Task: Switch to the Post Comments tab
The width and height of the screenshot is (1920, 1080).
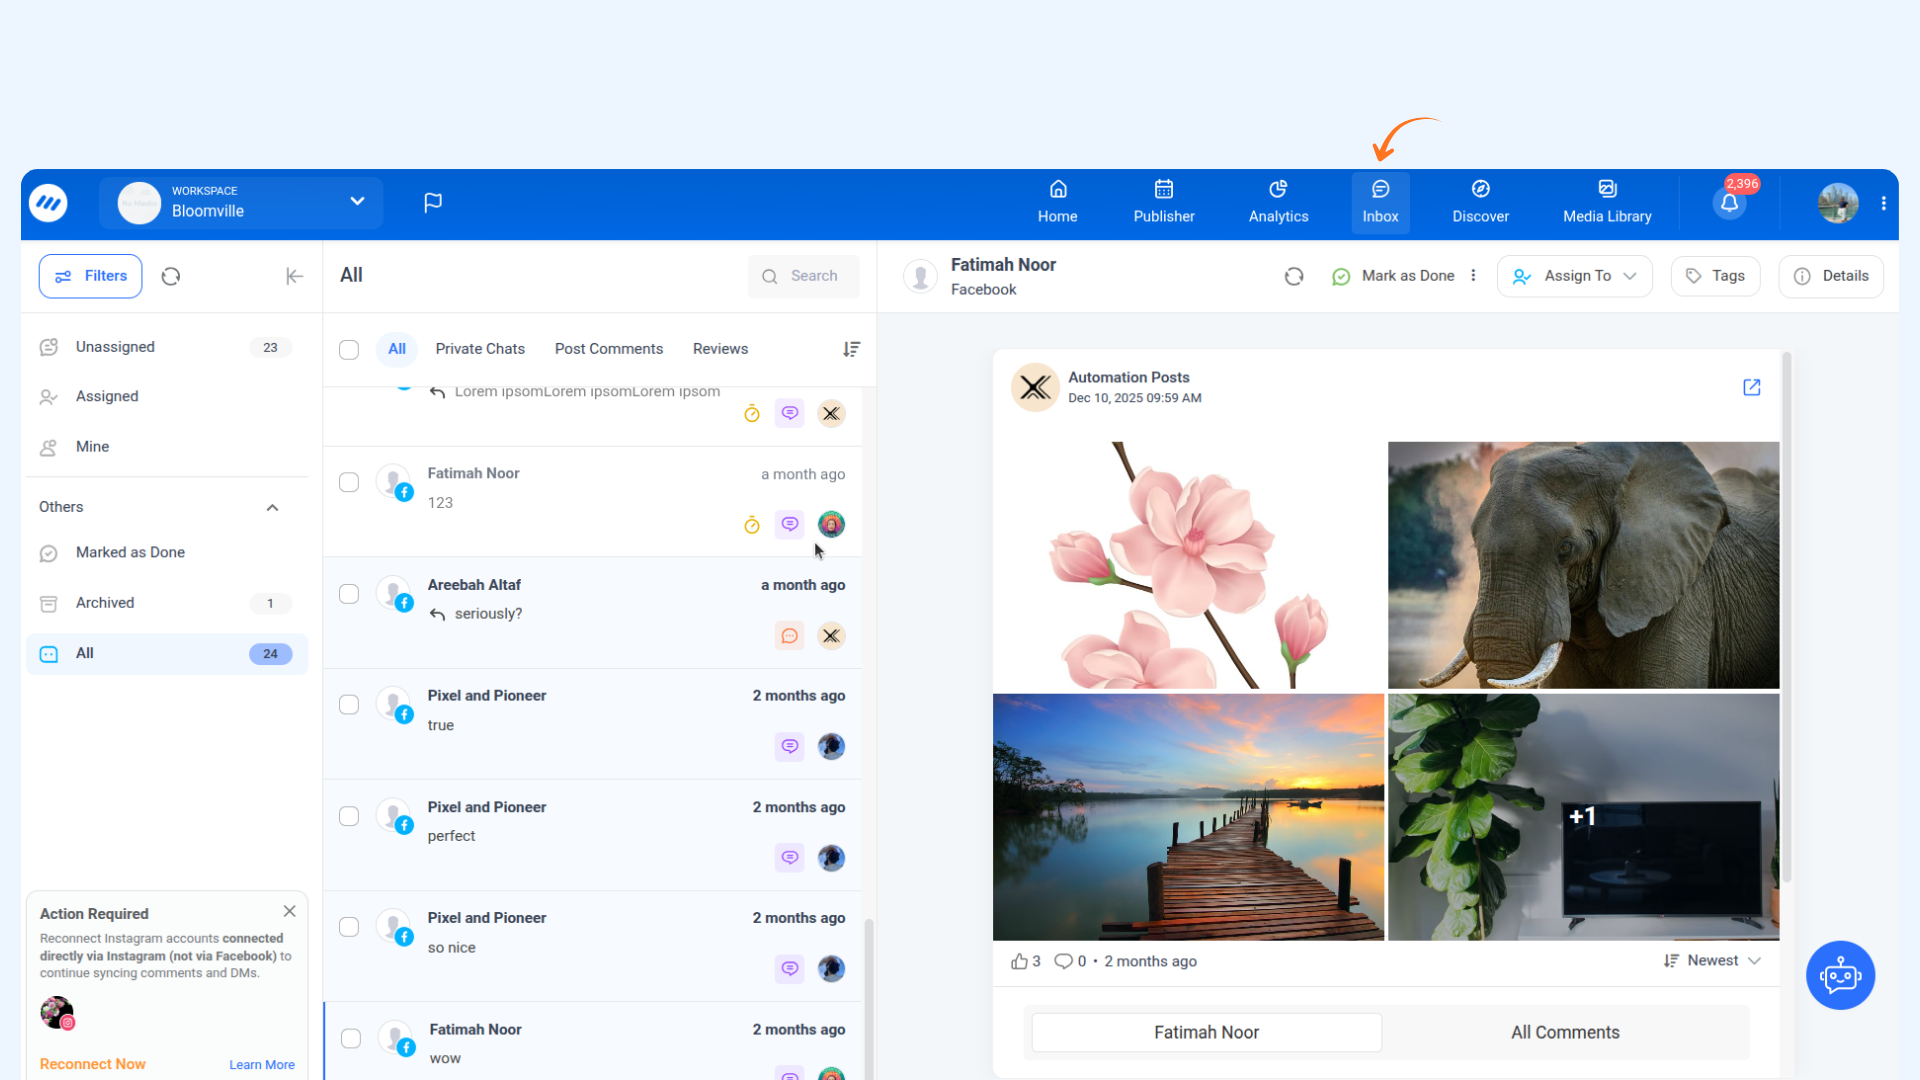Action: click(608, 349)
